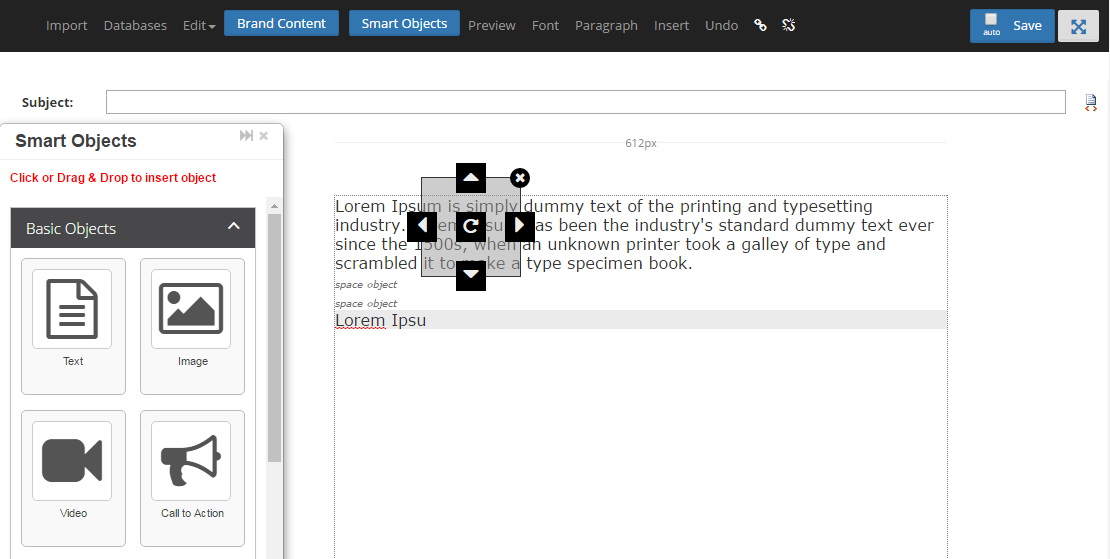1110x559 pixels.
Task: Remove object with the circular X button
Action: click(520, 178)
